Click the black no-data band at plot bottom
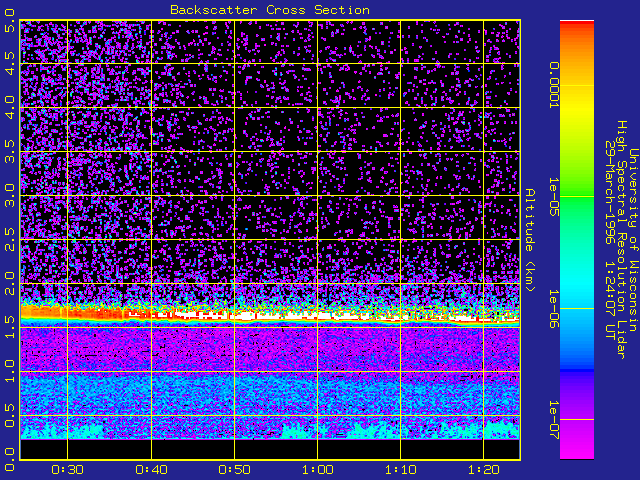Viewport: 640px width, 480px height. tap(270, 449)
